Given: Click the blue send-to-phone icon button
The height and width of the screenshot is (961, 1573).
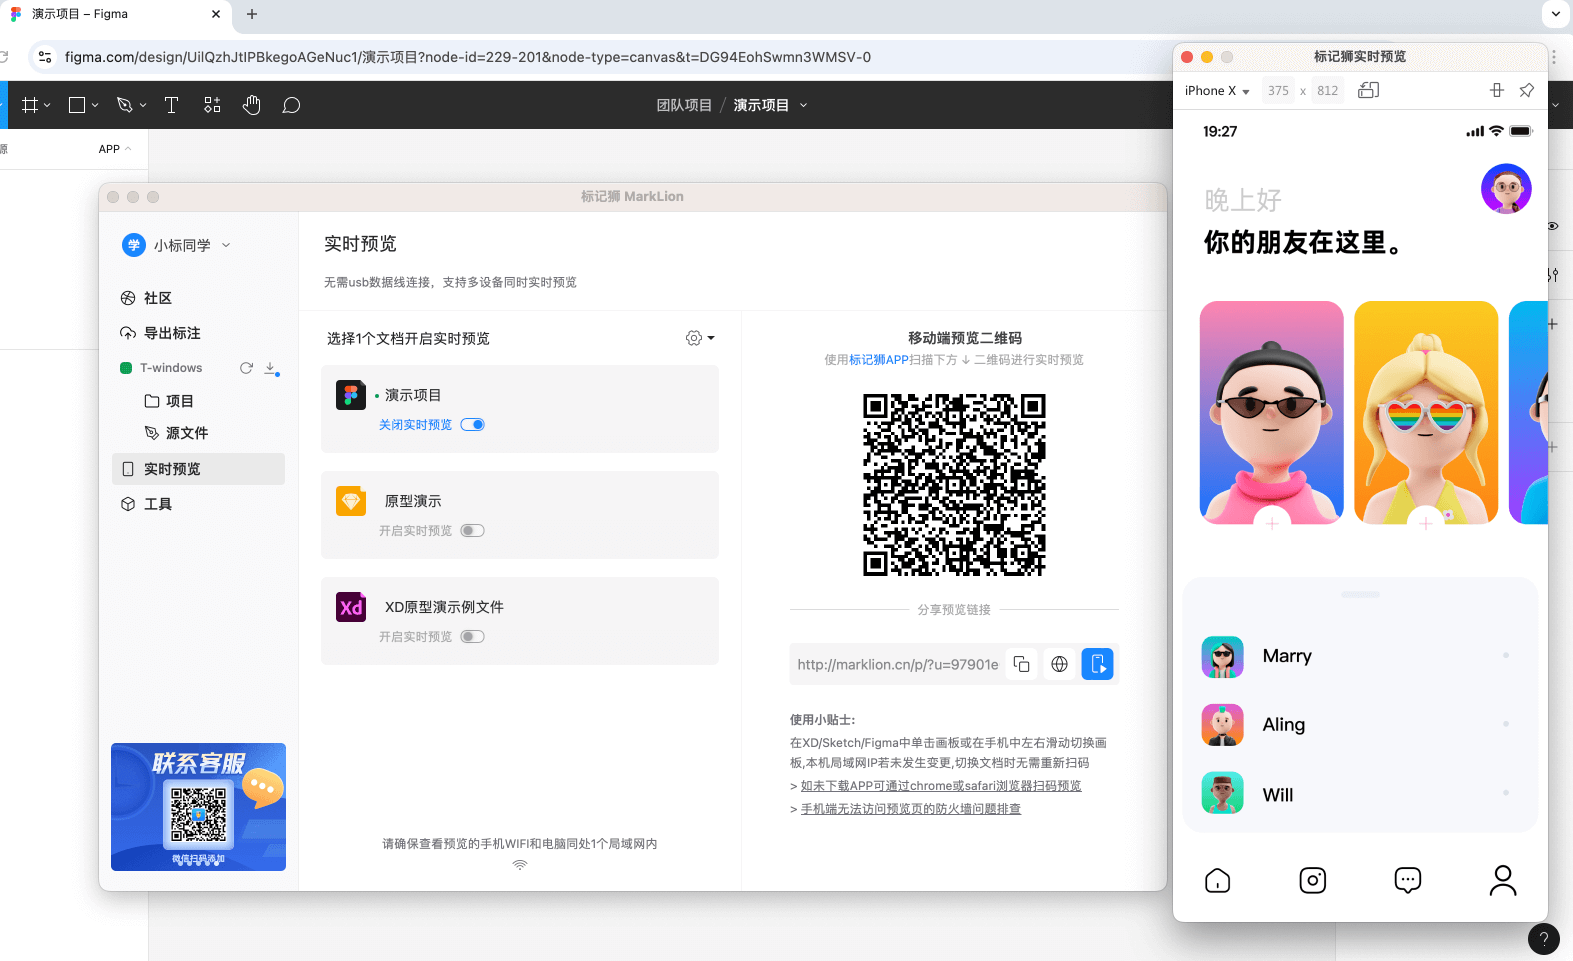Looking at the screenshot, I should pyautogui.click(x=1097, y=664).
